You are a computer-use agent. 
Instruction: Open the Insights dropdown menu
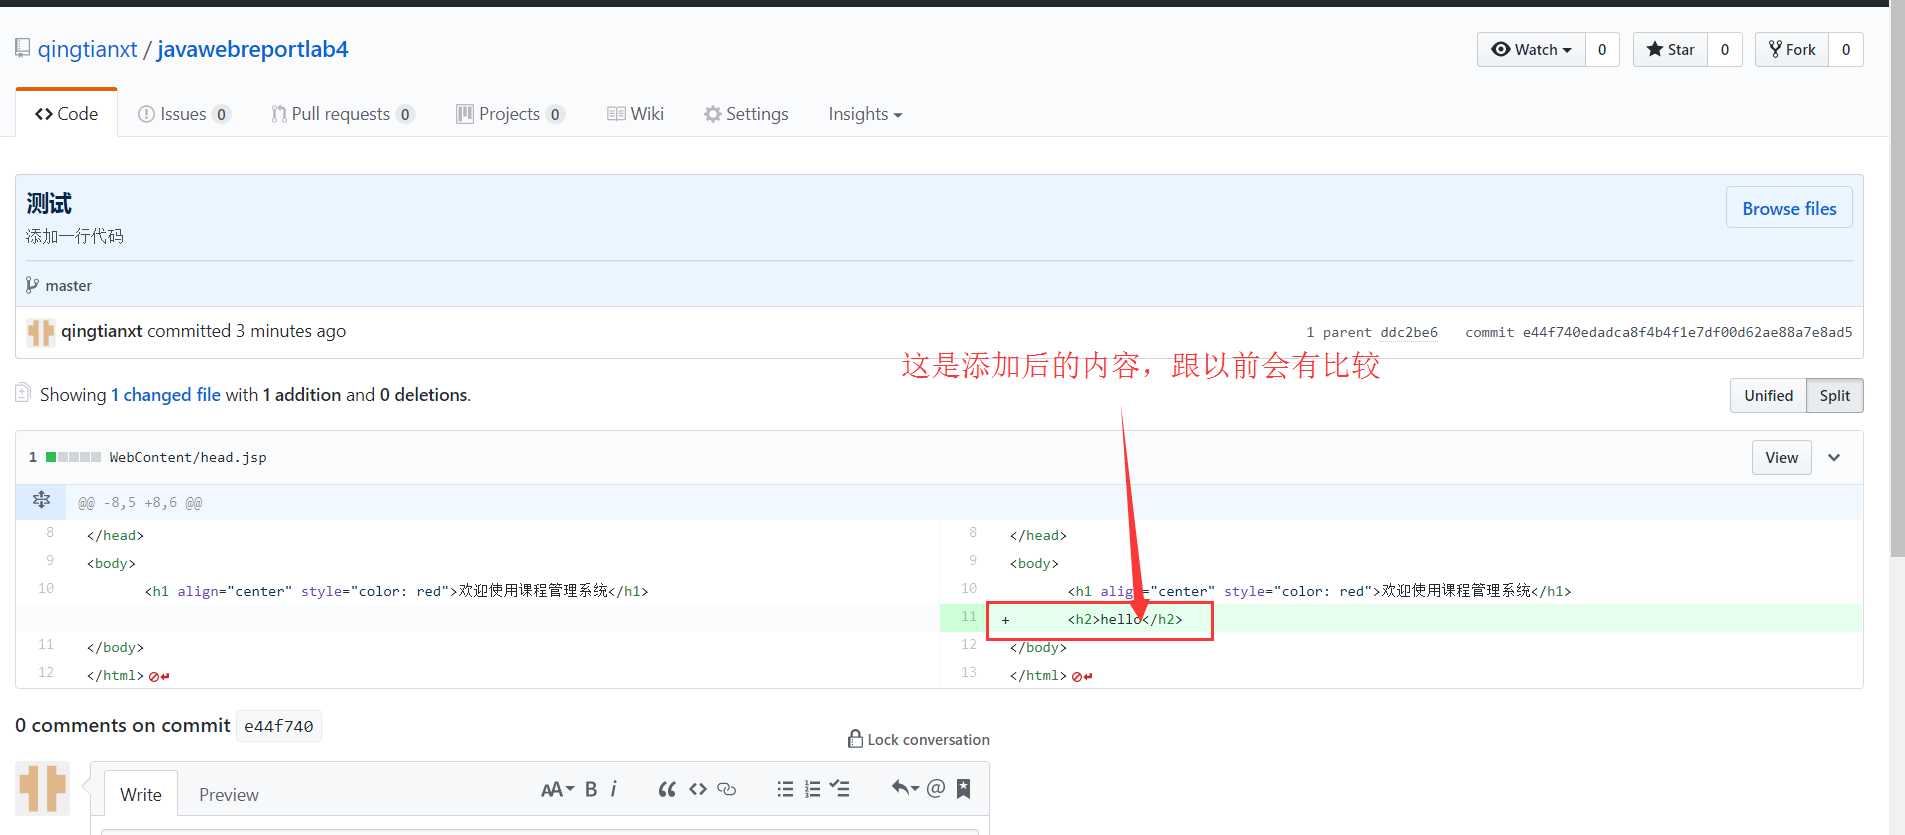(865, 114)
